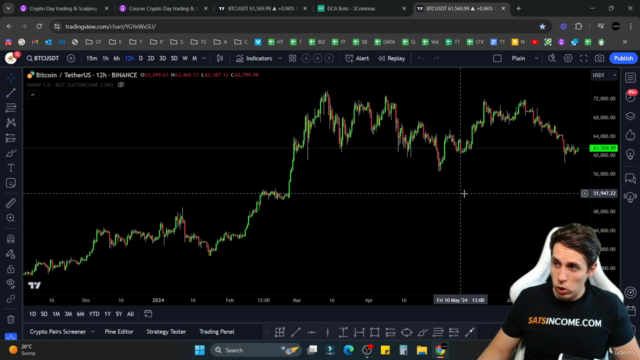Open the watchlist panel icon
The image size is (640, 360).
click(630, 78)
